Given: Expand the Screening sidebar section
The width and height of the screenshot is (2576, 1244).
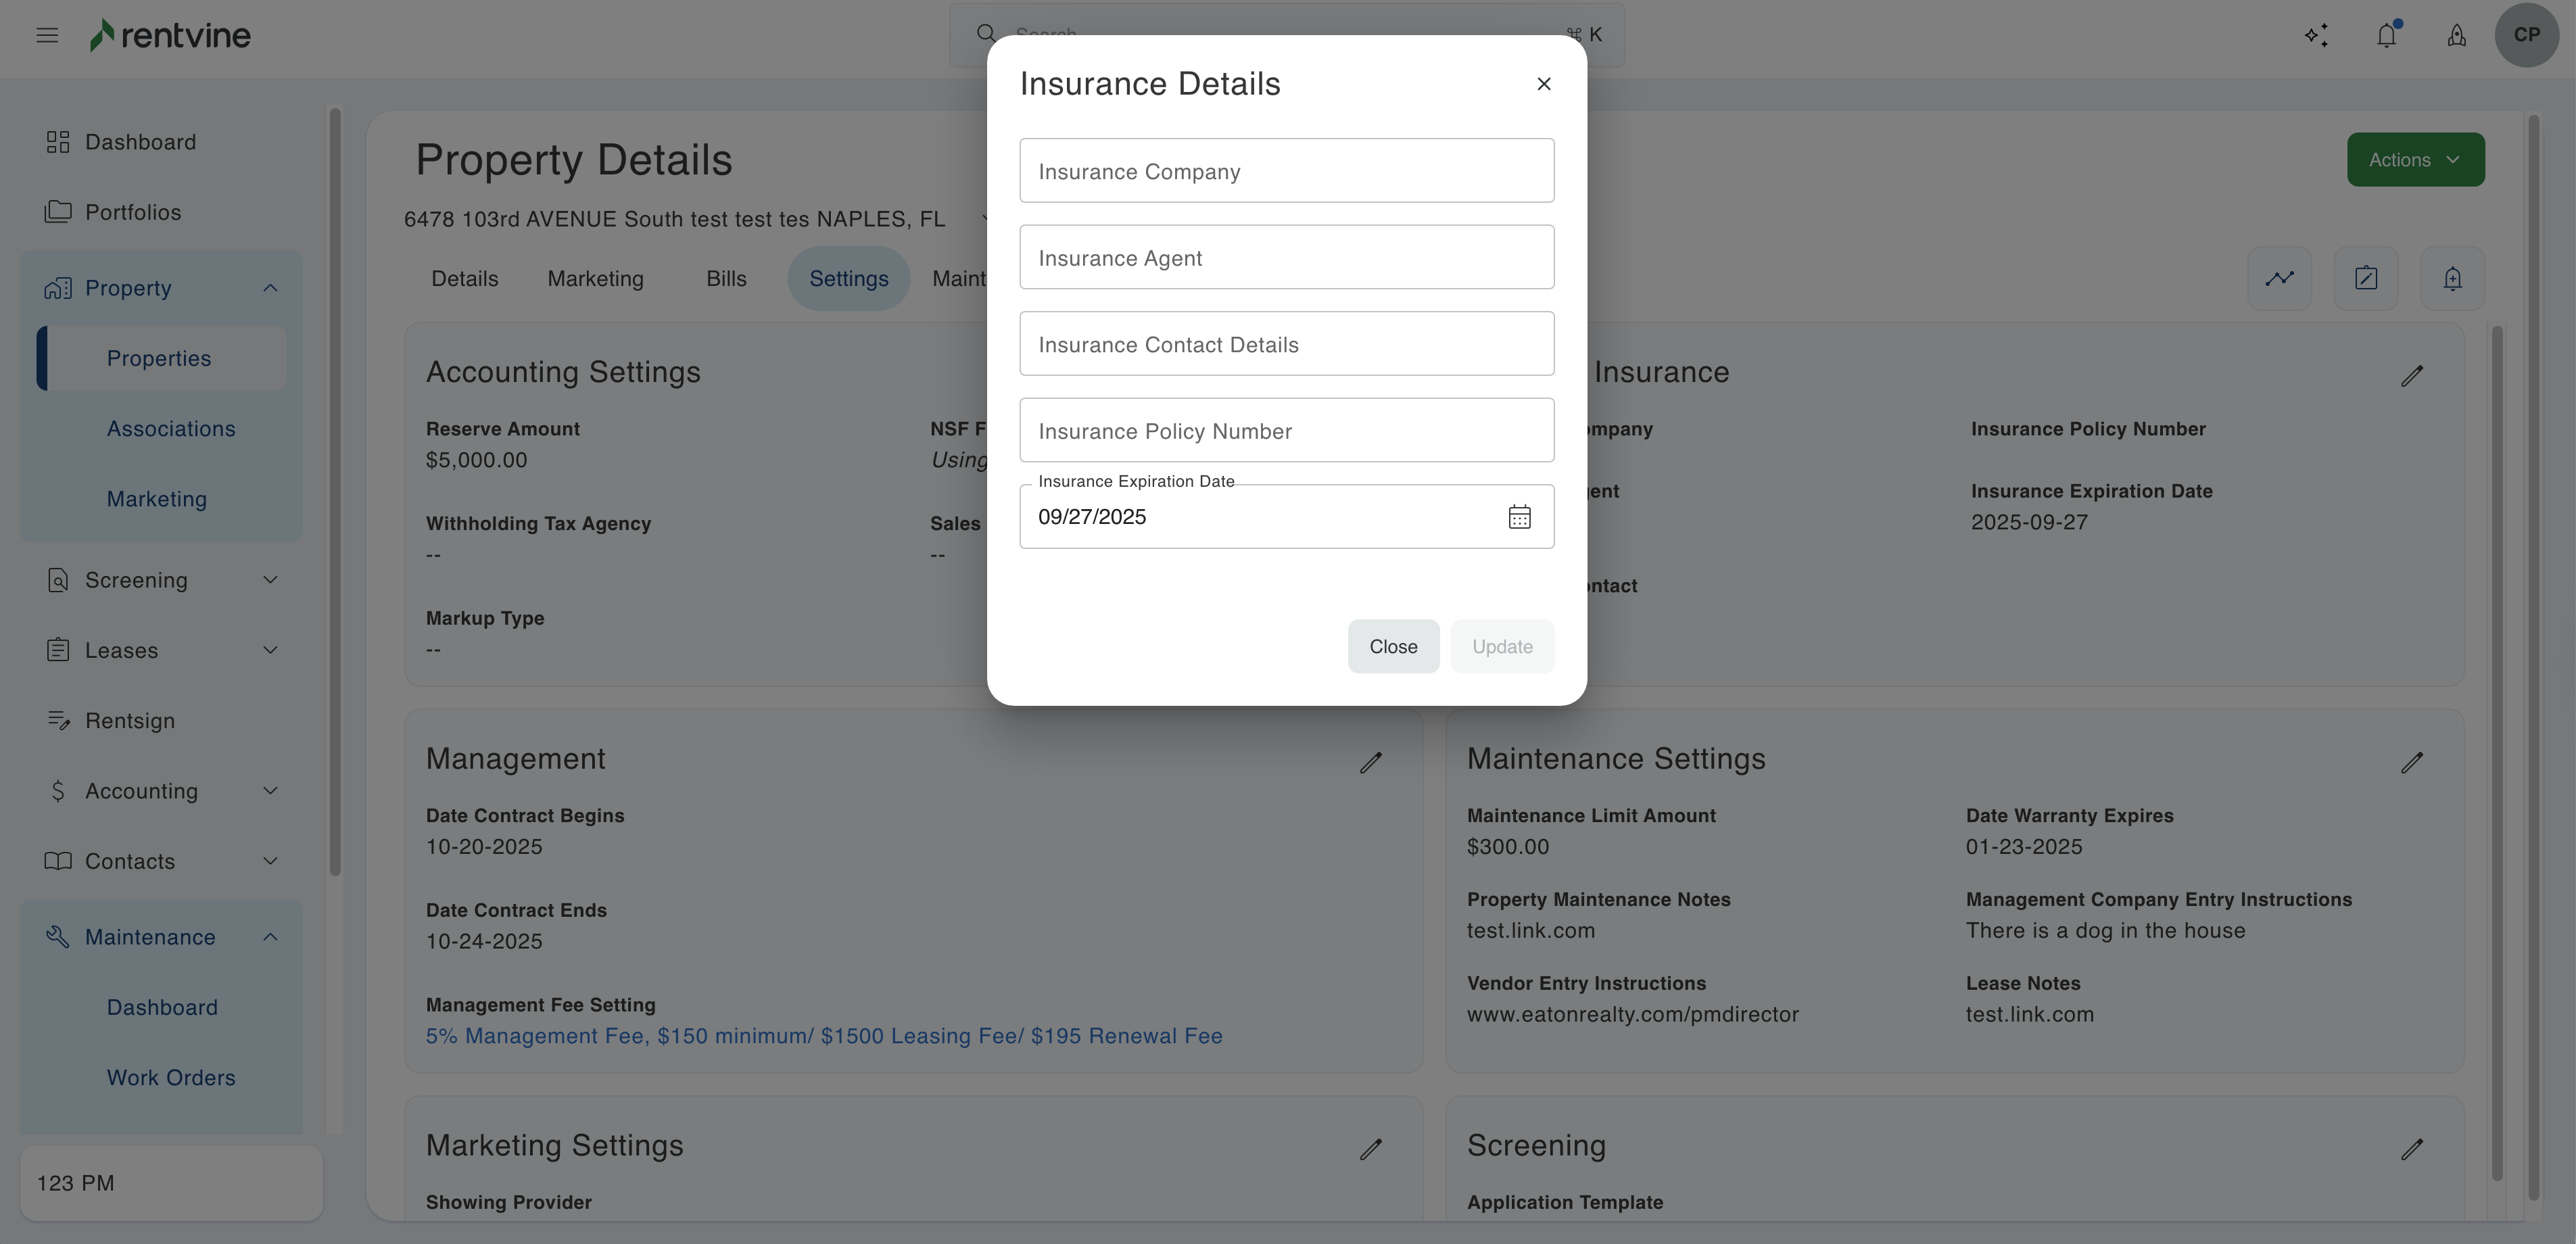Looking at the screenshot, I should pyautogui.click(x=270, y=580).
